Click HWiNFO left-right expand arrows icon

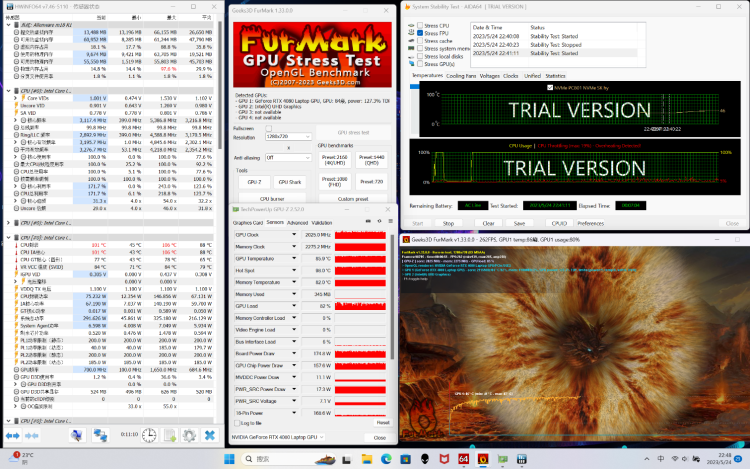14,435
